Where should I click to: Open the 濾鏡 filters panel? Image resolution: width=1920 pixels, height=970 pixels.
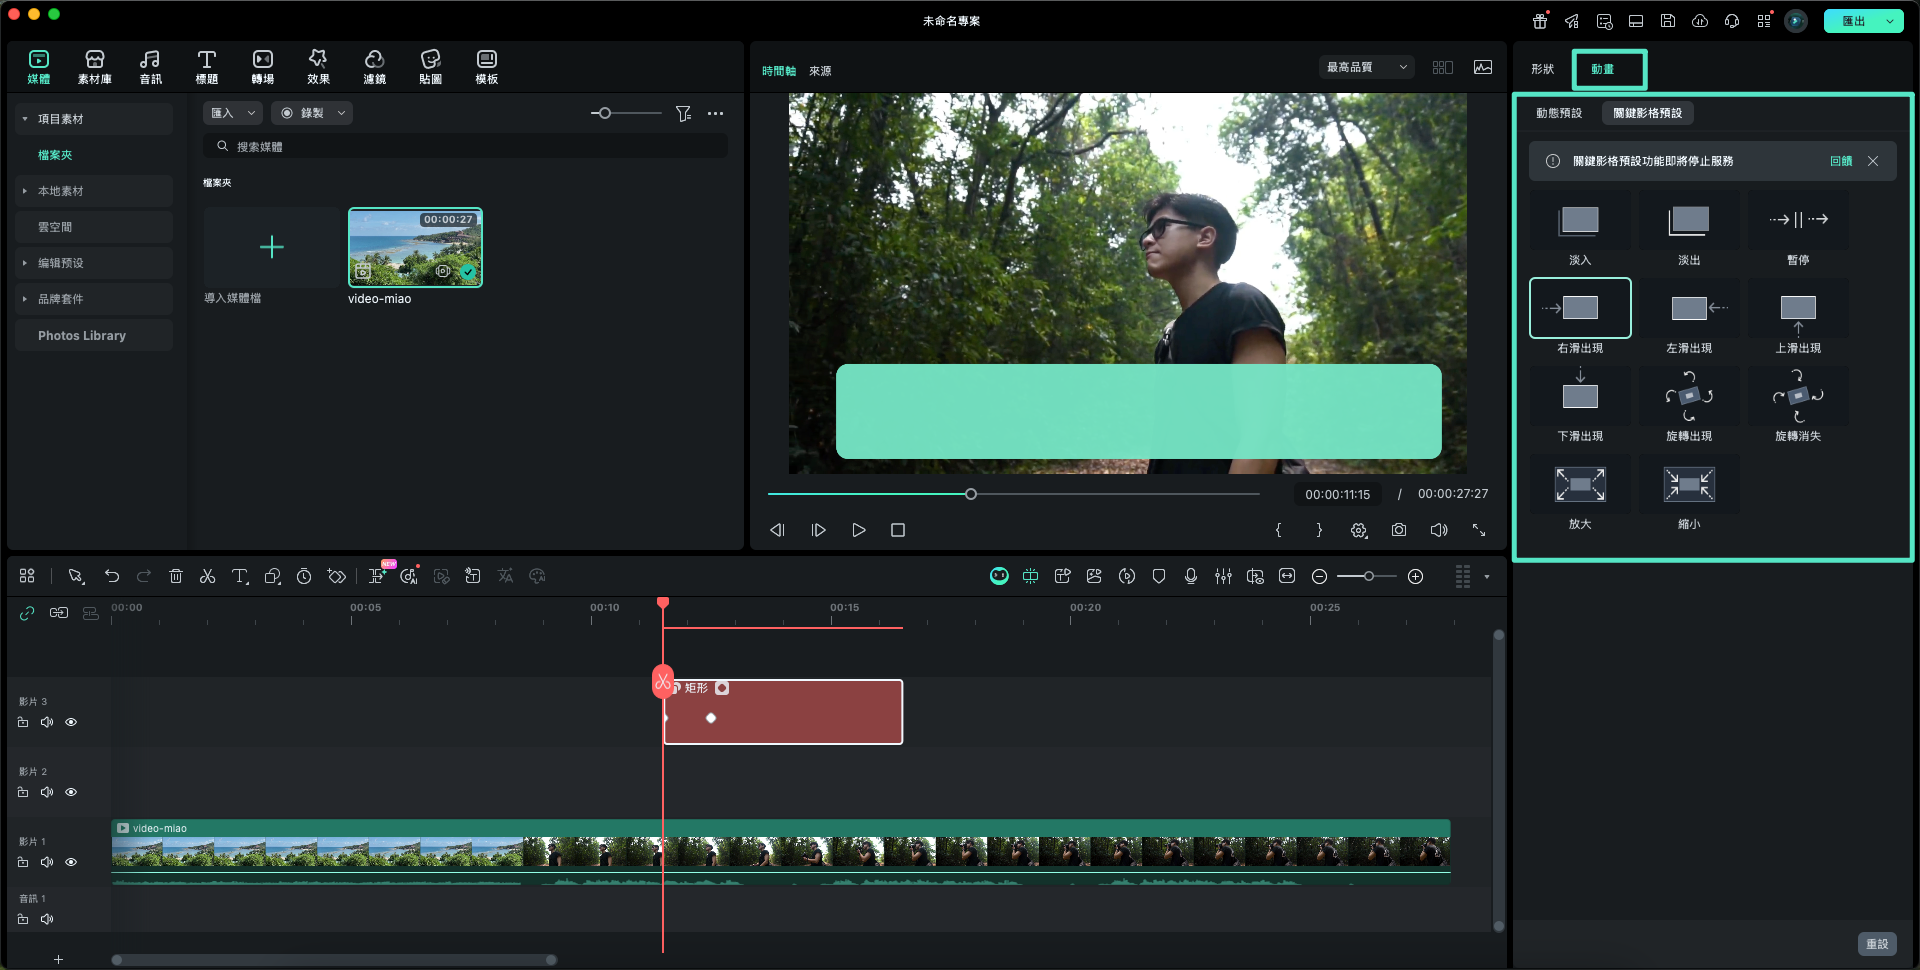(x=374, y=66)
